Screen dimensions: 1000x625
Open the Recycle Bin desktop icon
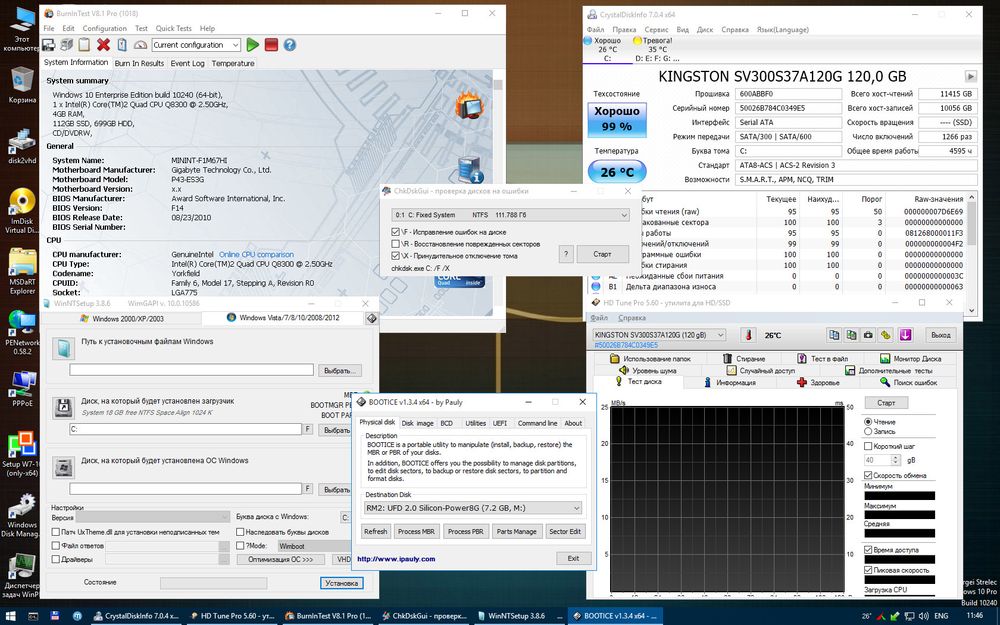coord(22,86)
